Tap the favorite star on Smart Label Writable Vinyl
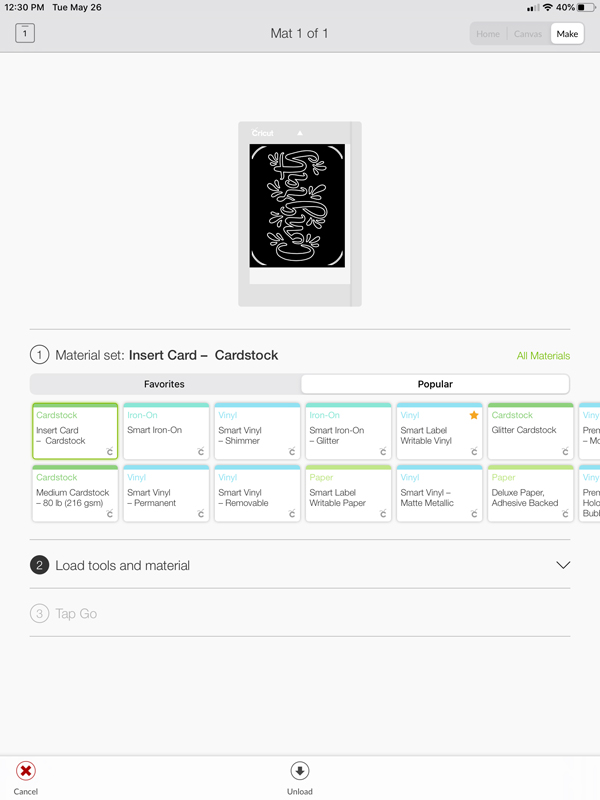 [x=474, y=415]
